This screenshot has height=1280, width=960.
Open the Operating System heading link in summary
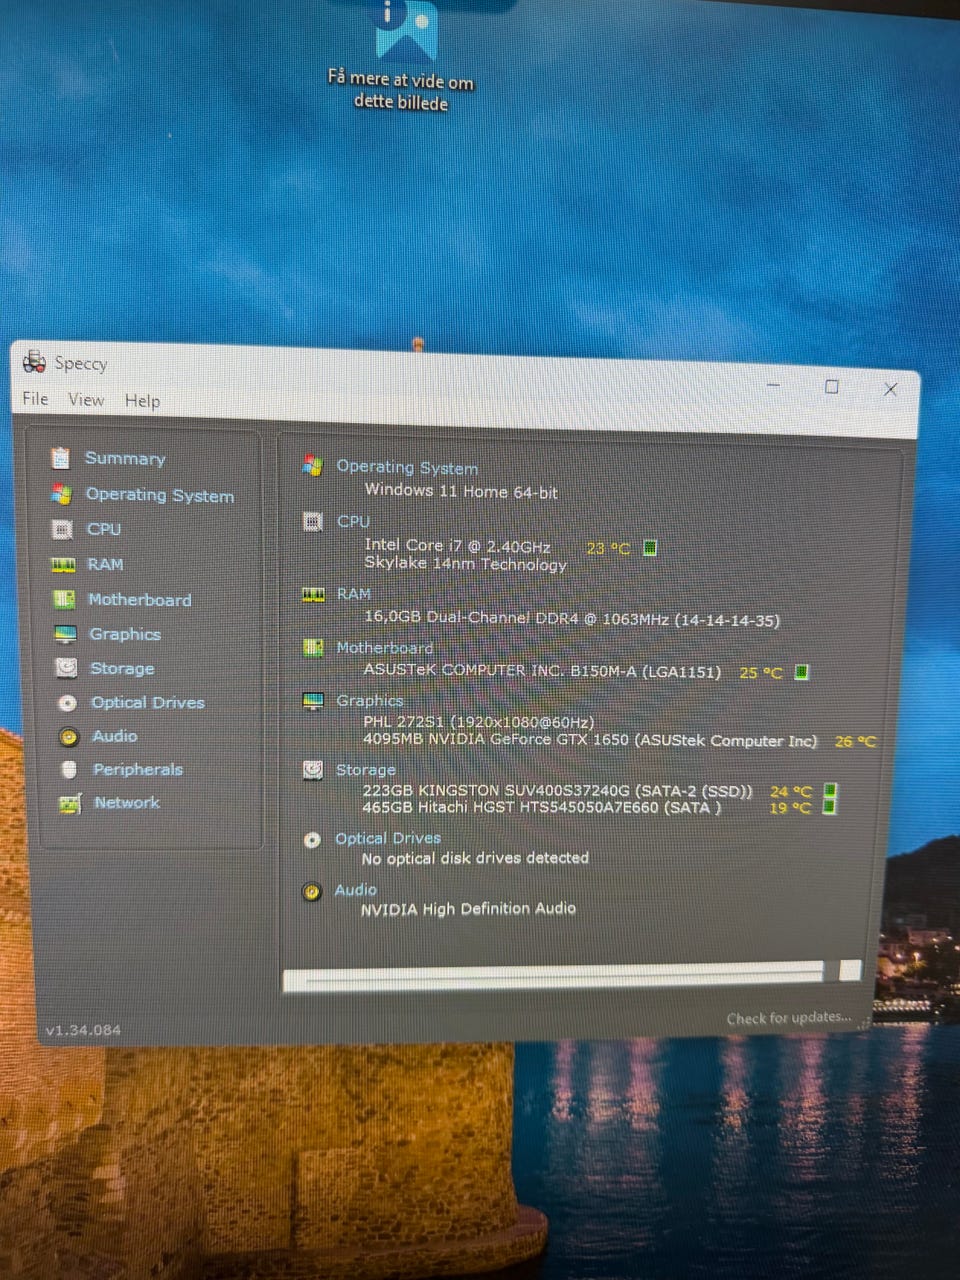click(407, 467)
